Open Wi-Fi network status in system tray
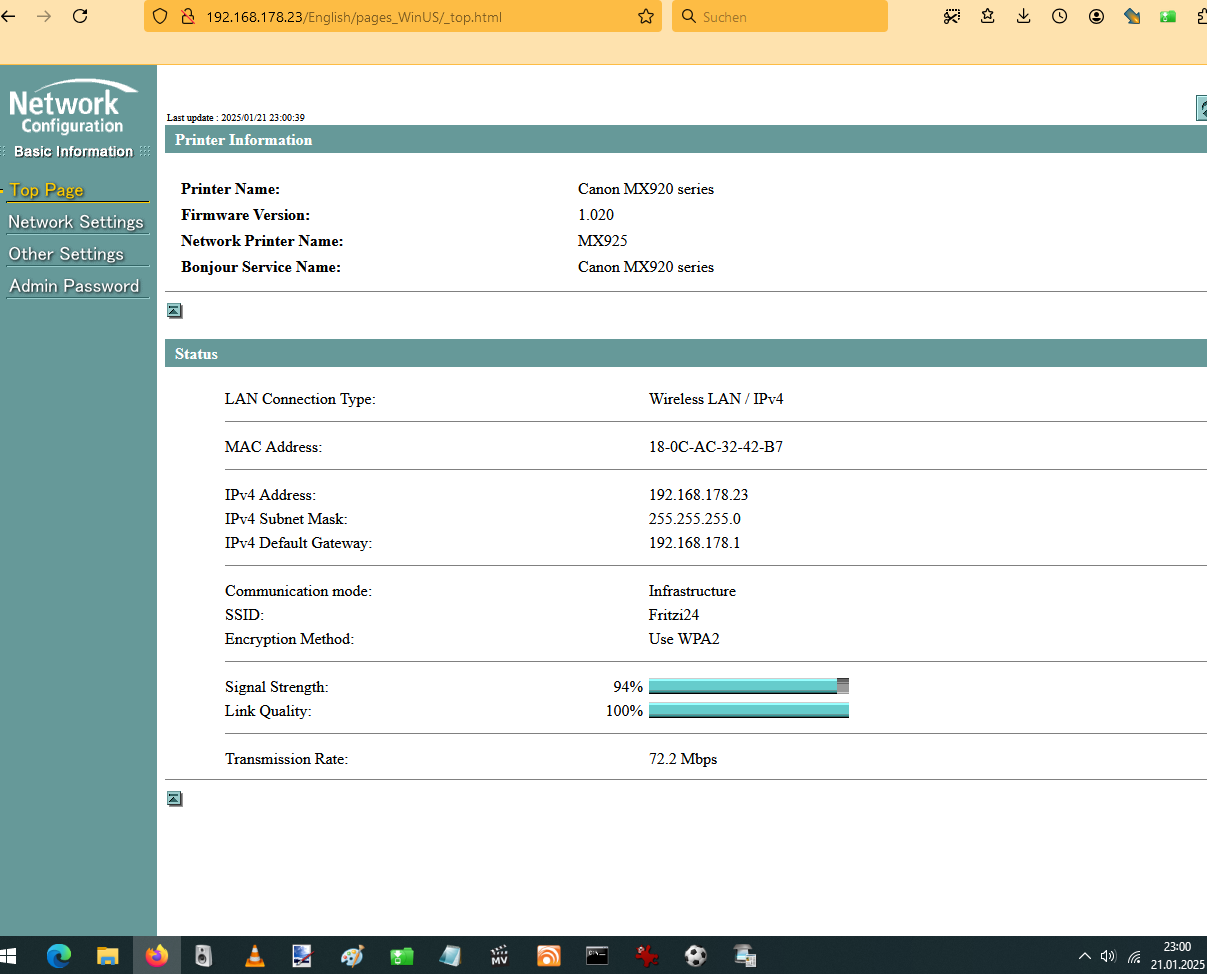The width and height of the screenshot is (1207, 974). click(x=1134, y=956)
